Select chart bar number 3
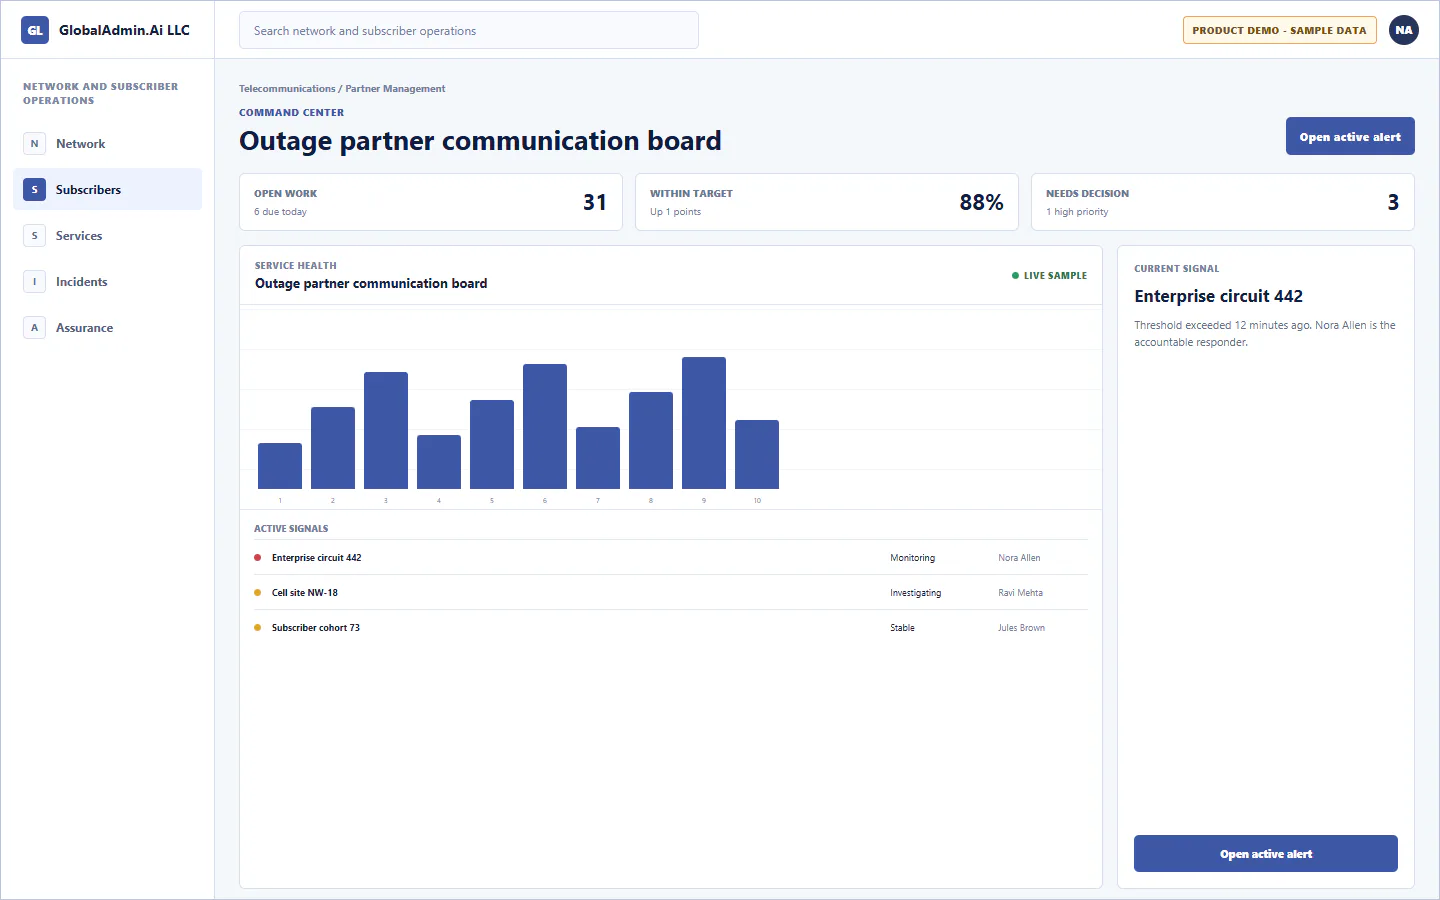Viewport: 1440px width, 900px height. 386,430
